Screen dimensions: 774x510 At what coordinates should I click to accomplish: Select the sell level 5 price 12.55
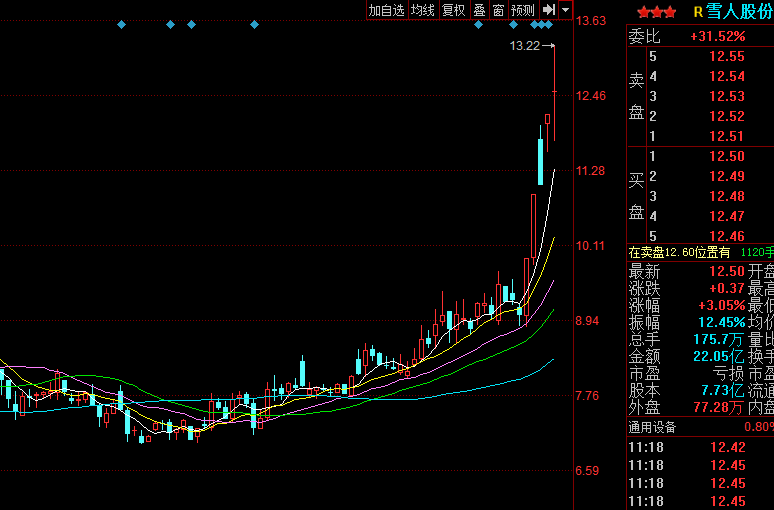click(727, 57)
